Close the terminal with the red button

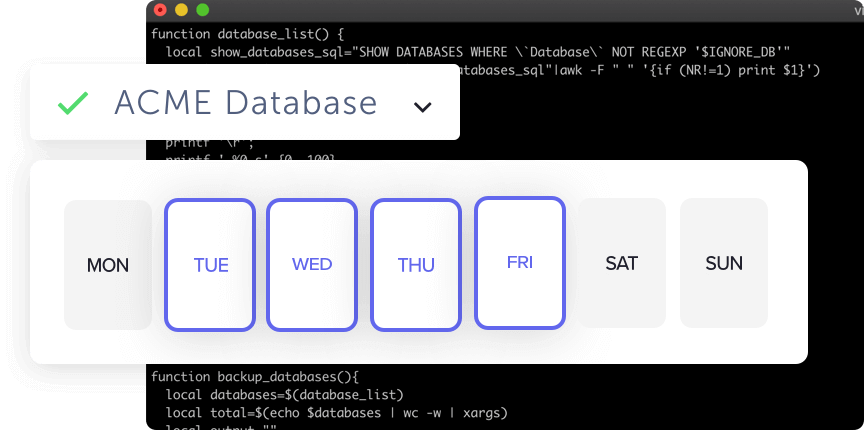tap(160, 10)
